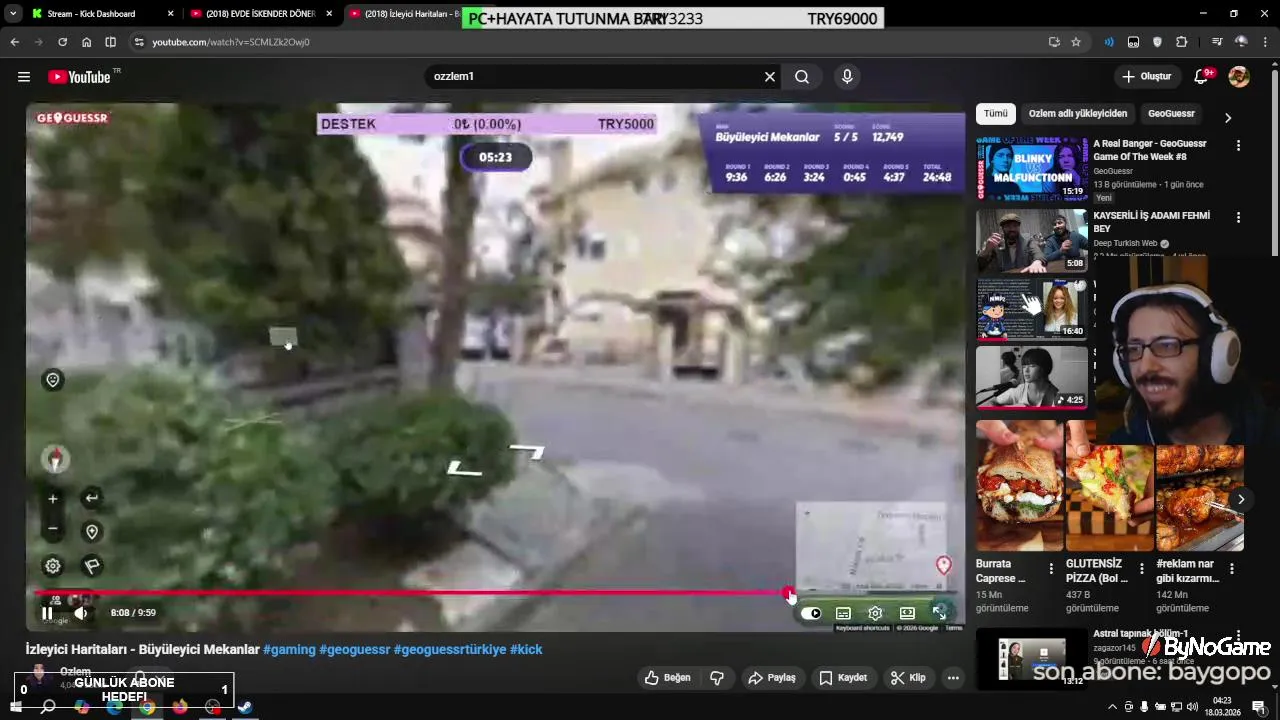This screenshot has height=720, width=1280.
Task: Open the #gaming hashtag link
Action: [x=289, y=649]
